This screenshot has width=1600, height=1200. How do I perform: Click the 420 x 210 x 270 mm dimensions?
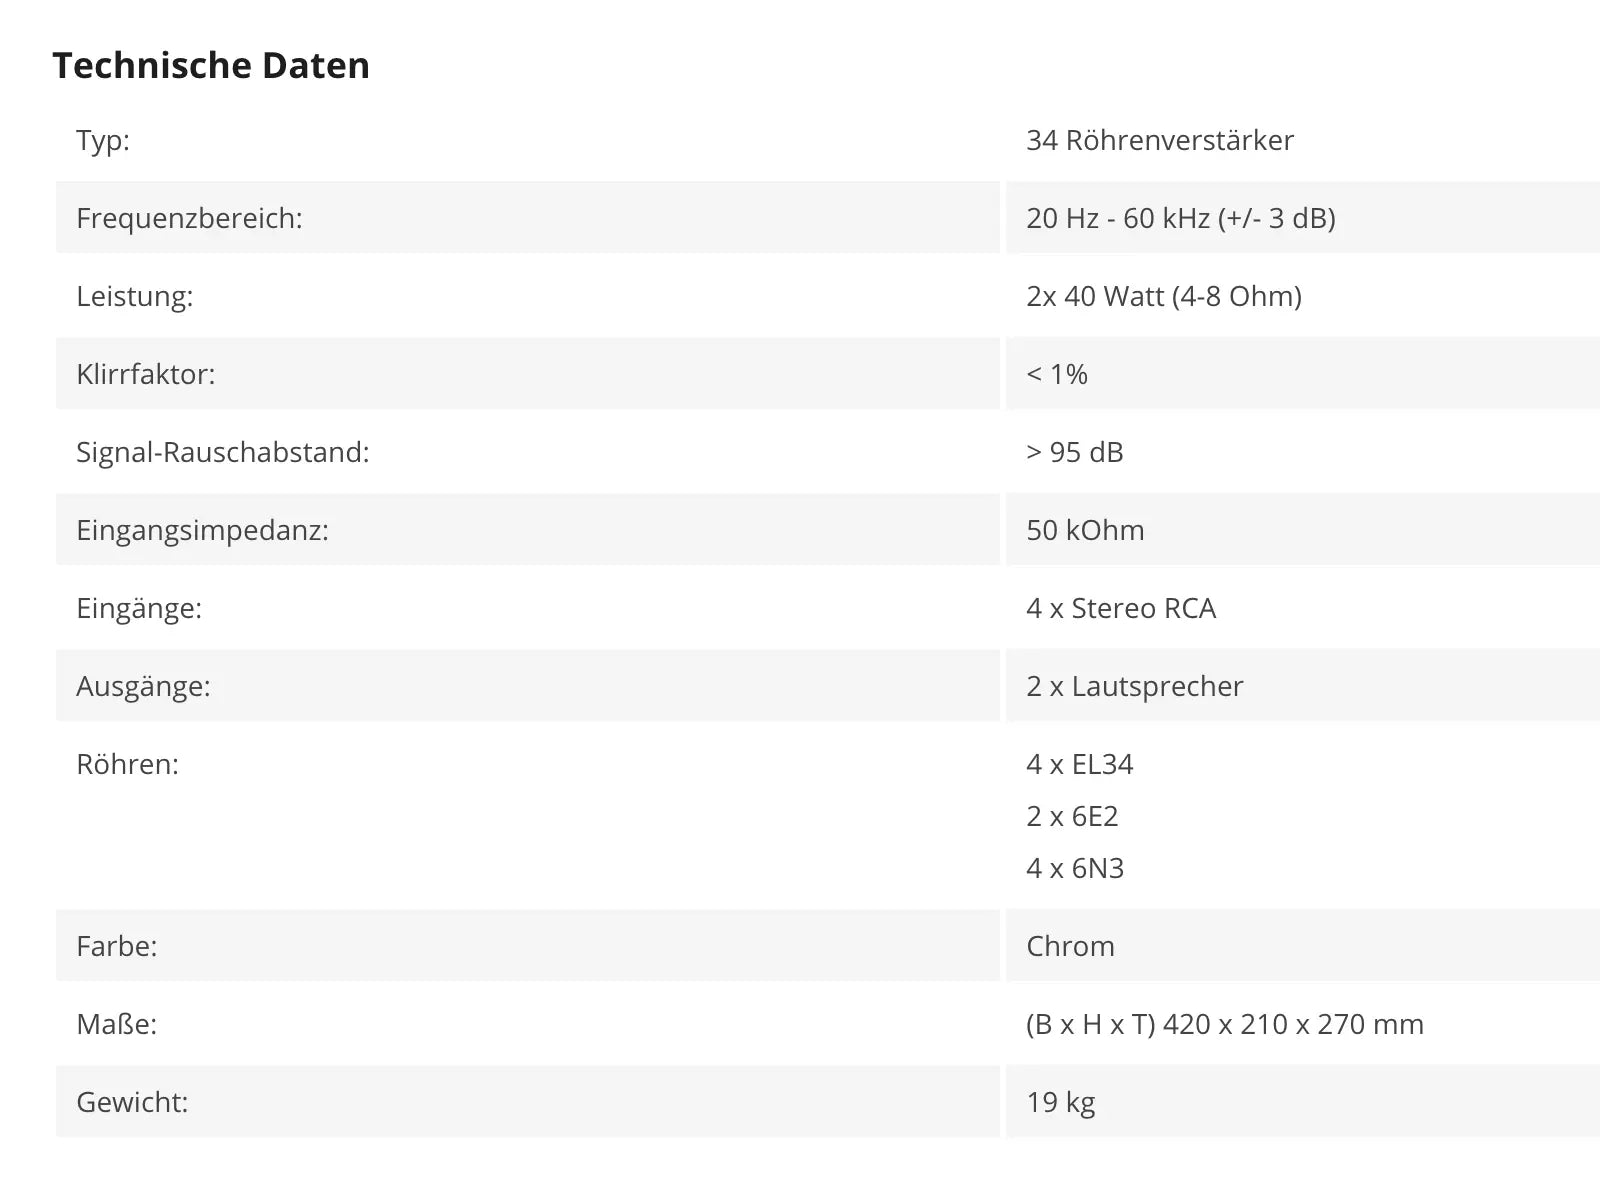(1293, 1024)
